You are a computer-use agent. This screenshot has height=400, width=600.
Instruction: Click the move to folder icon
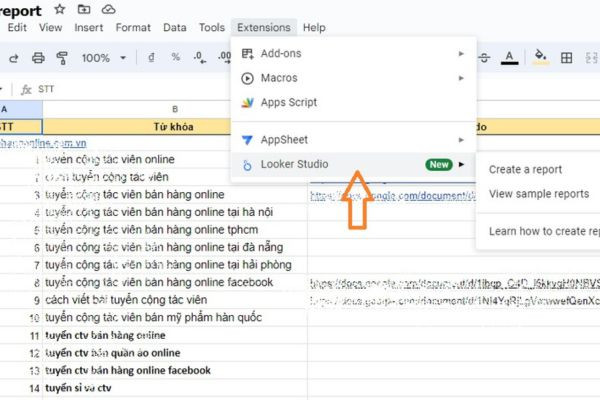[x=84, y=9]
